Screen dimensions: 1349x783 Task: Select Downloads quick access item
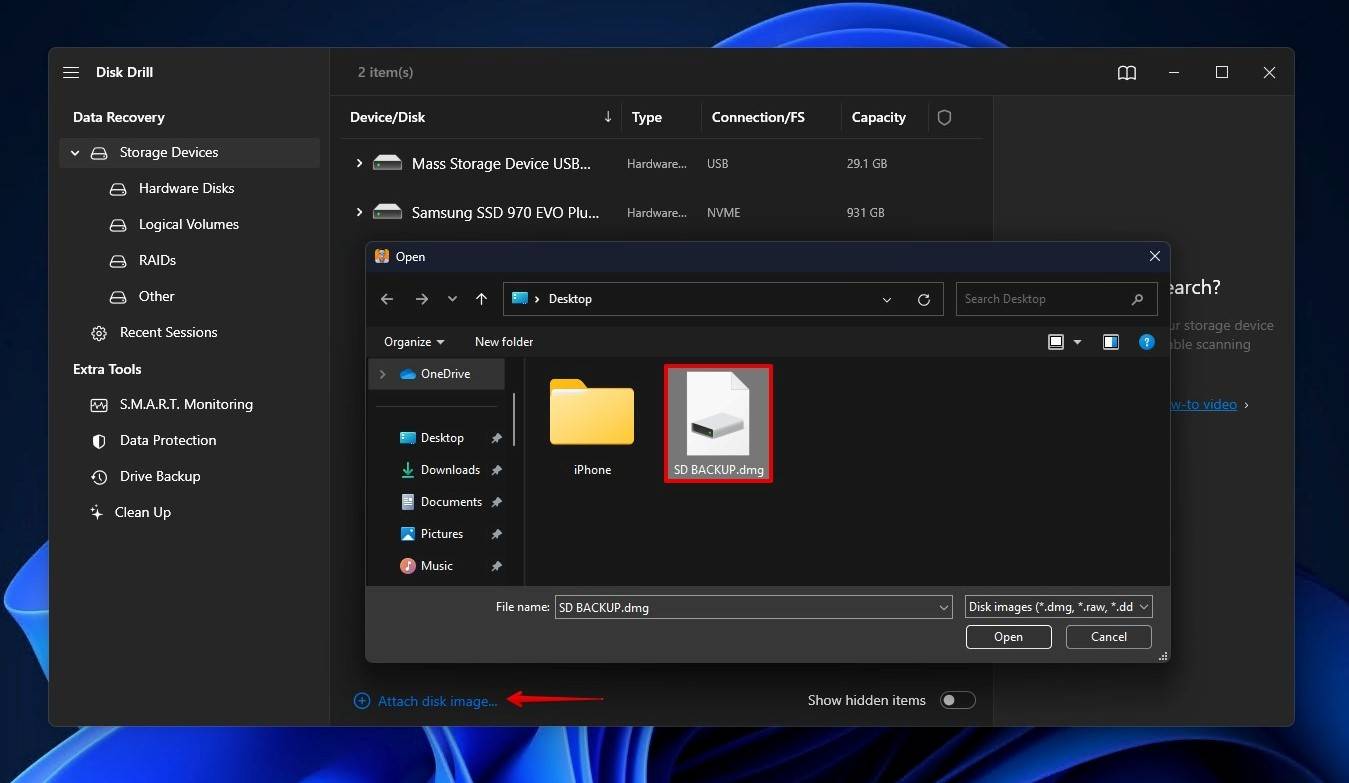[x=450, y=470]
